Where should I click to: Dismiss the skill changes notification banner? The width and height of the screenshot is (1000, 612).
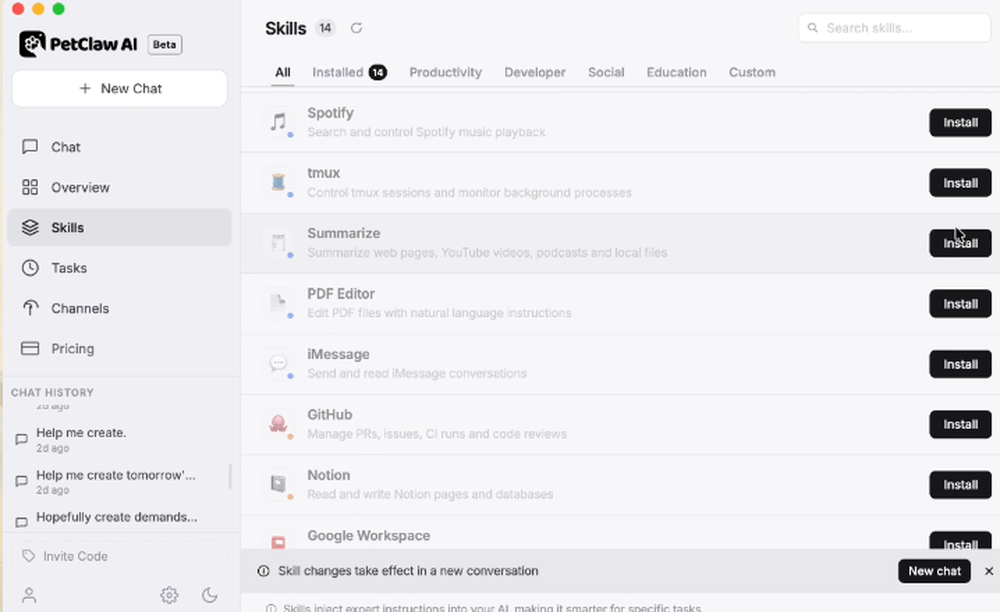(989, 571)
